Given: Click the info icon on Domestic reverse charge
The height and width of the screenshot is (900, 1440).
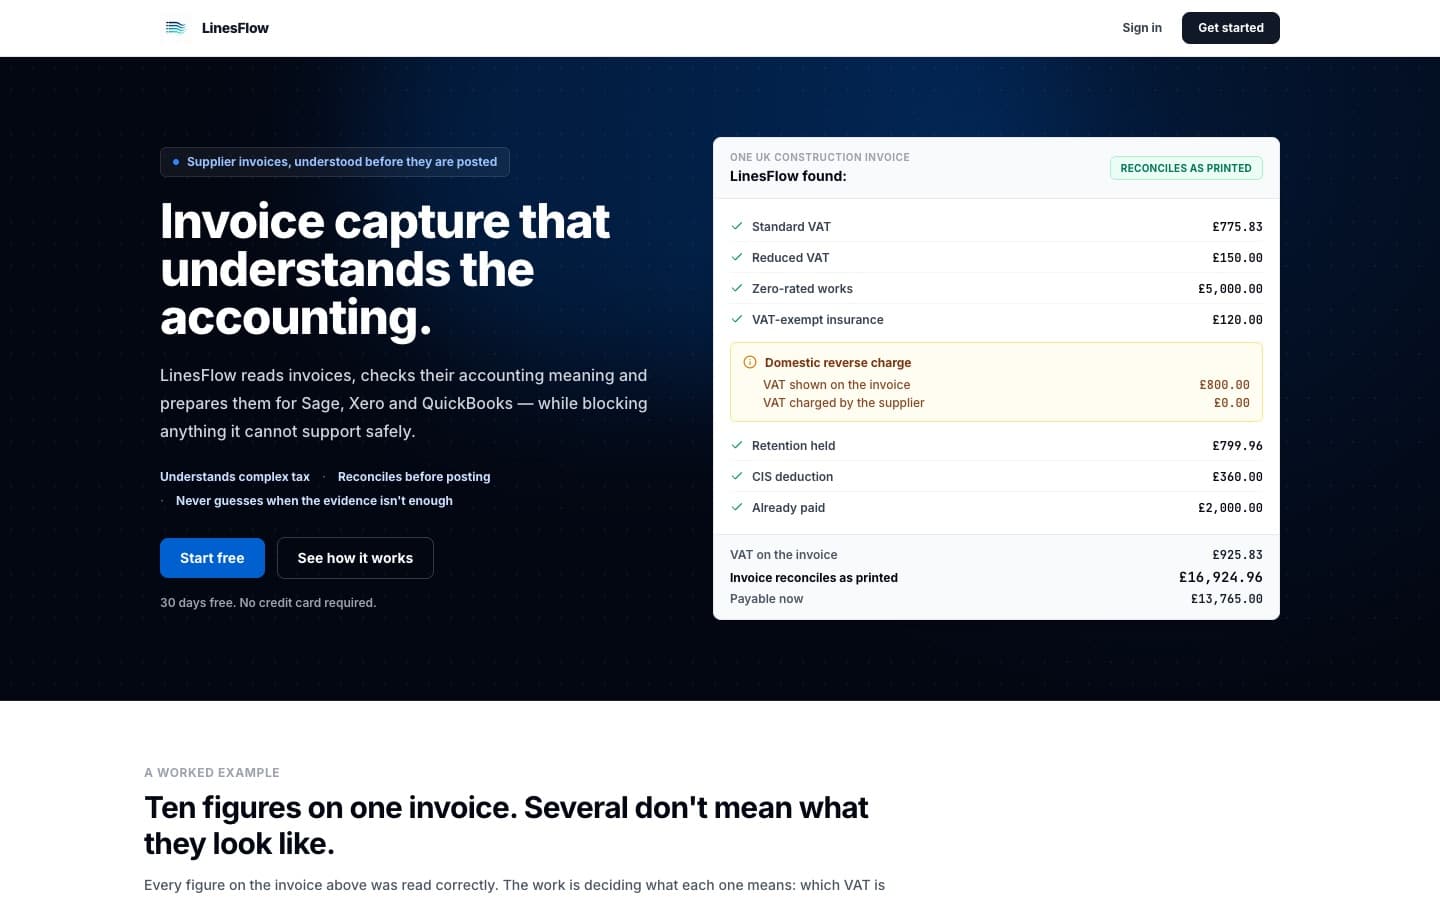Looking at the screenshot, I should coord(750,362).
